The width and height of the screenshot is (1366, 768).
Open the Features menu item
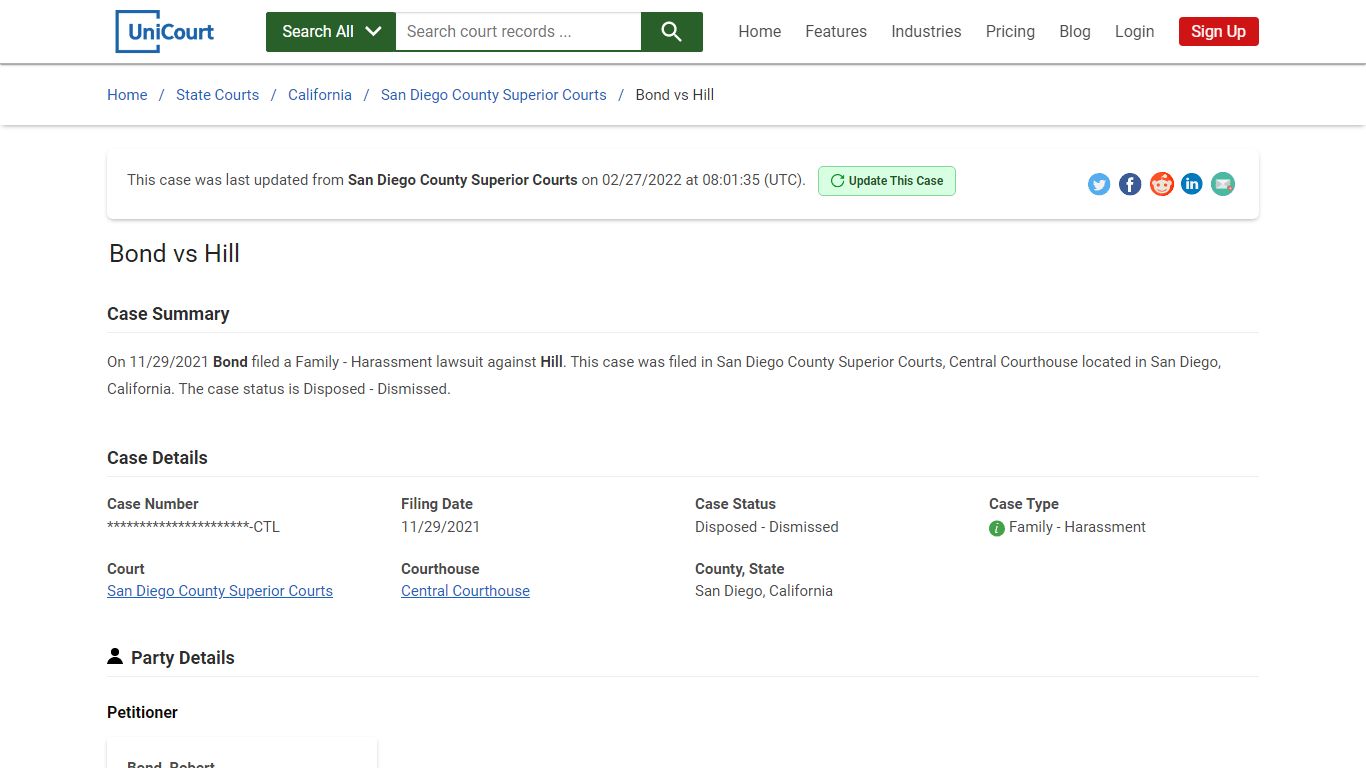click(836, 32)
